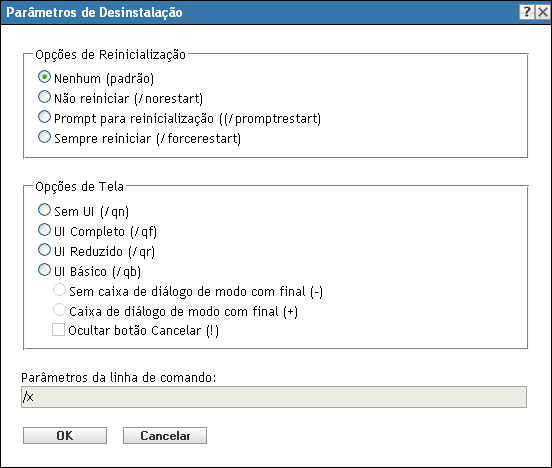Select Prompt para reinicialização (/promptrestart)
The image size is (552, 468).
click(x=44, y=117)
